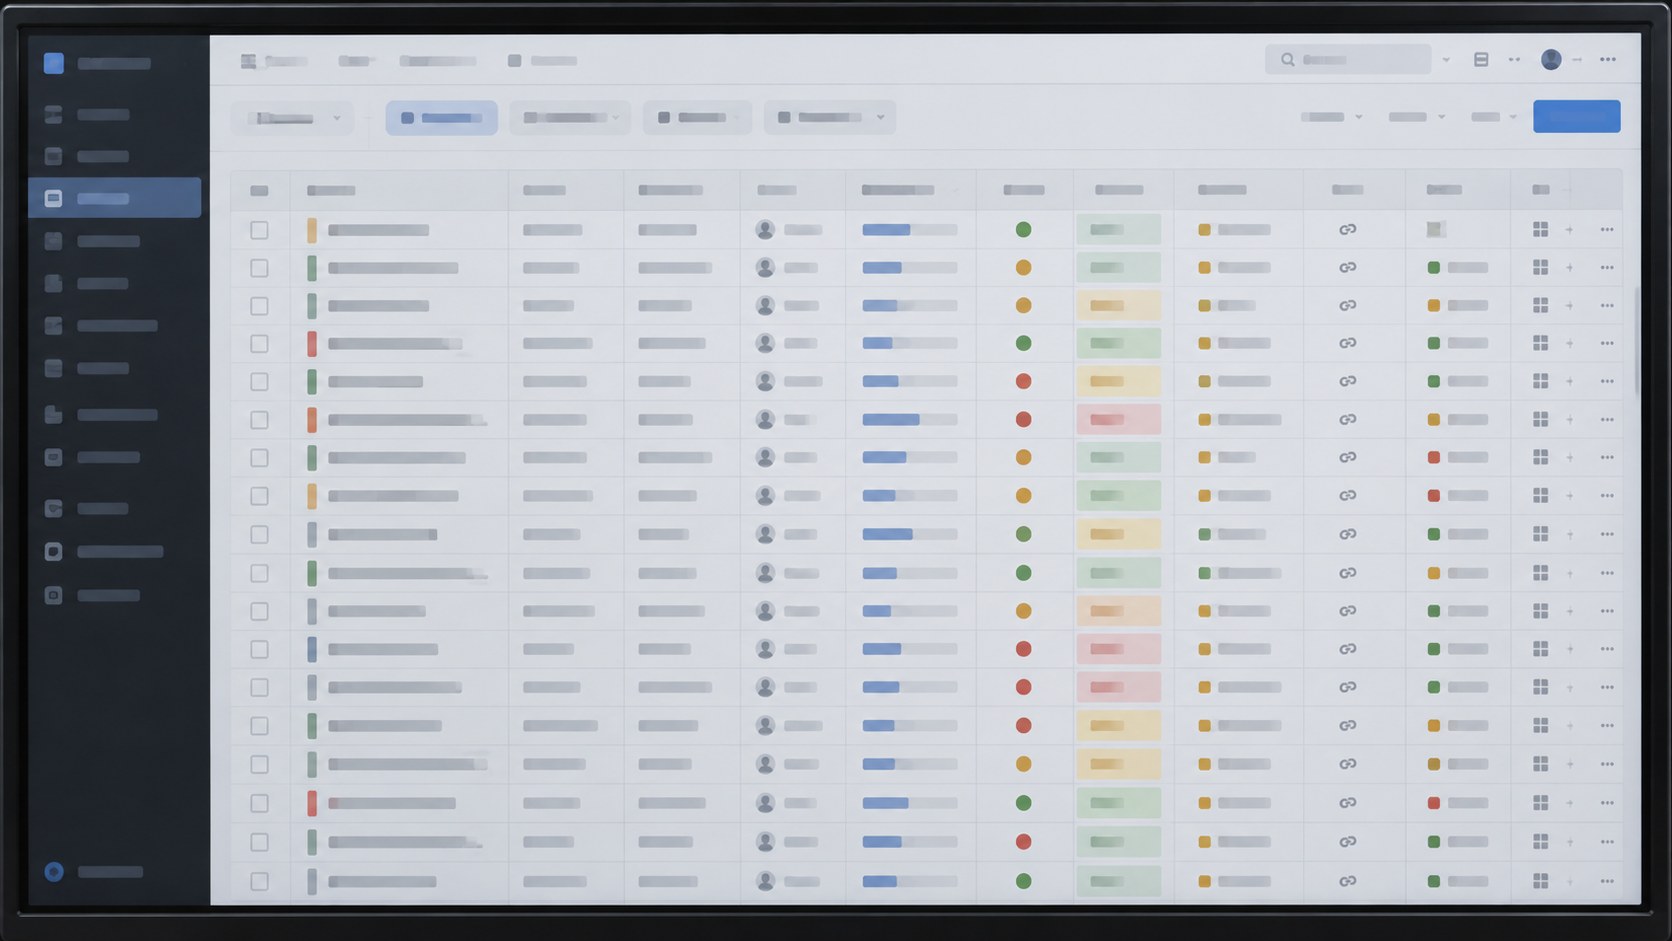
Task: Check the row with the blue left-edge marker
Action: point(259,649)
